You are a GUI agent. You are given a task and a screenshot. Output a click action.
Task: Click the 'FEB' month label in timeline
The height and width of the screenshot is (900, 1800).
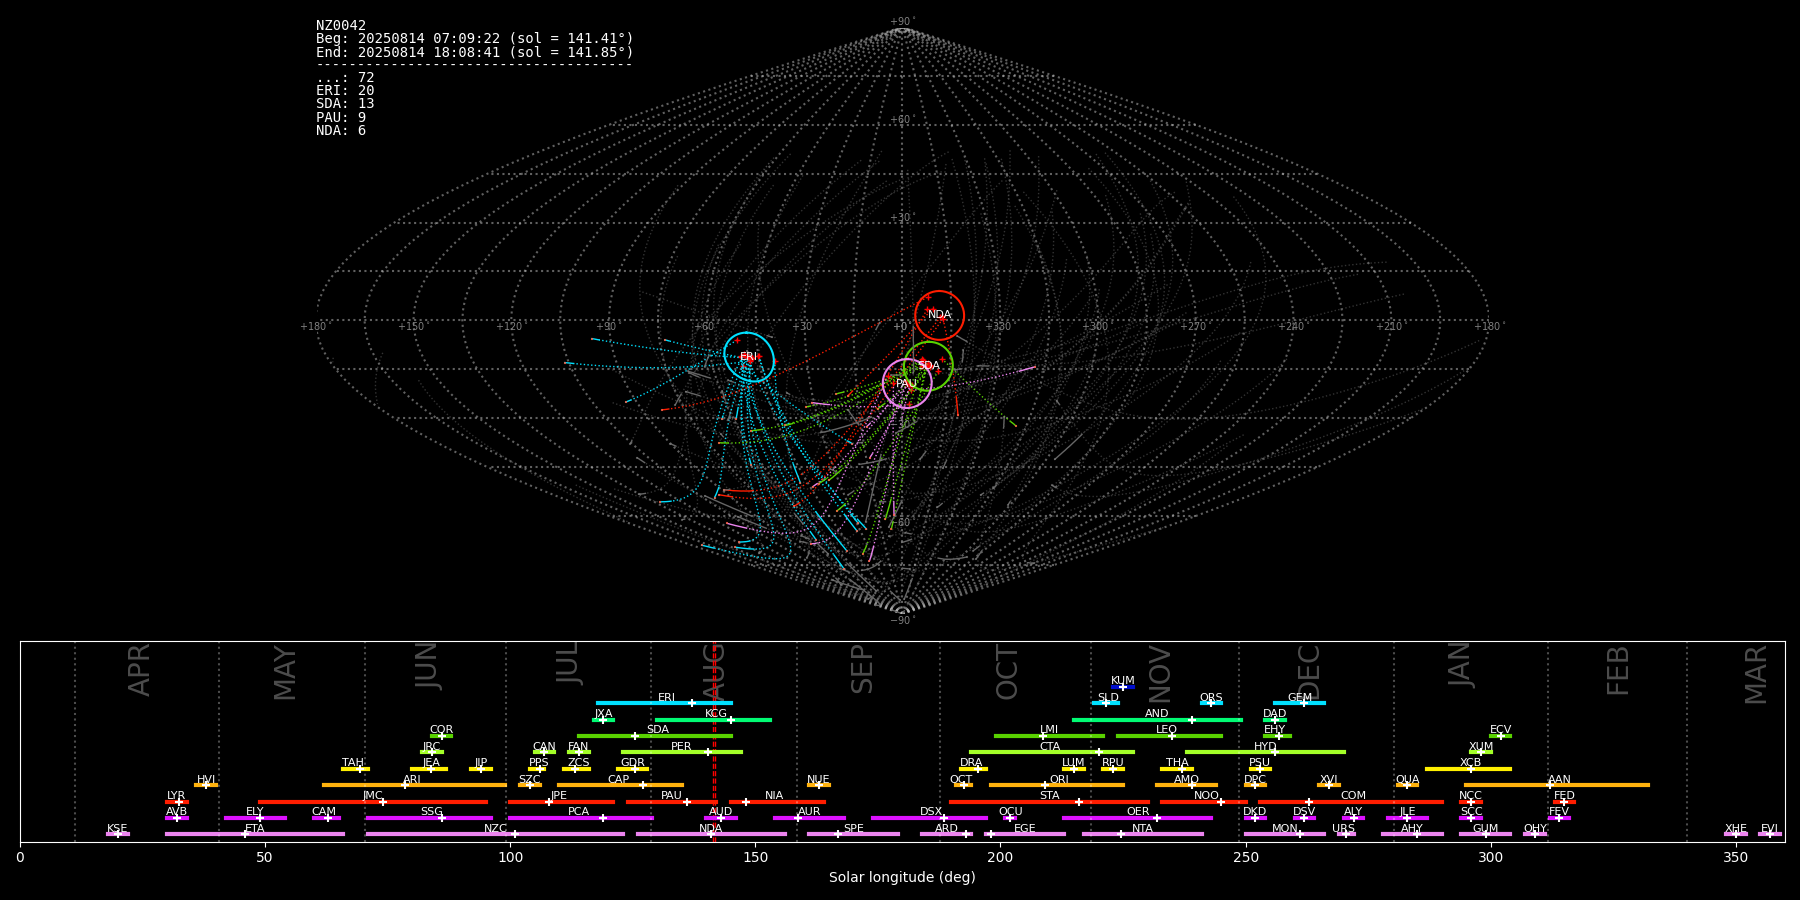[x=1618, y=670]
